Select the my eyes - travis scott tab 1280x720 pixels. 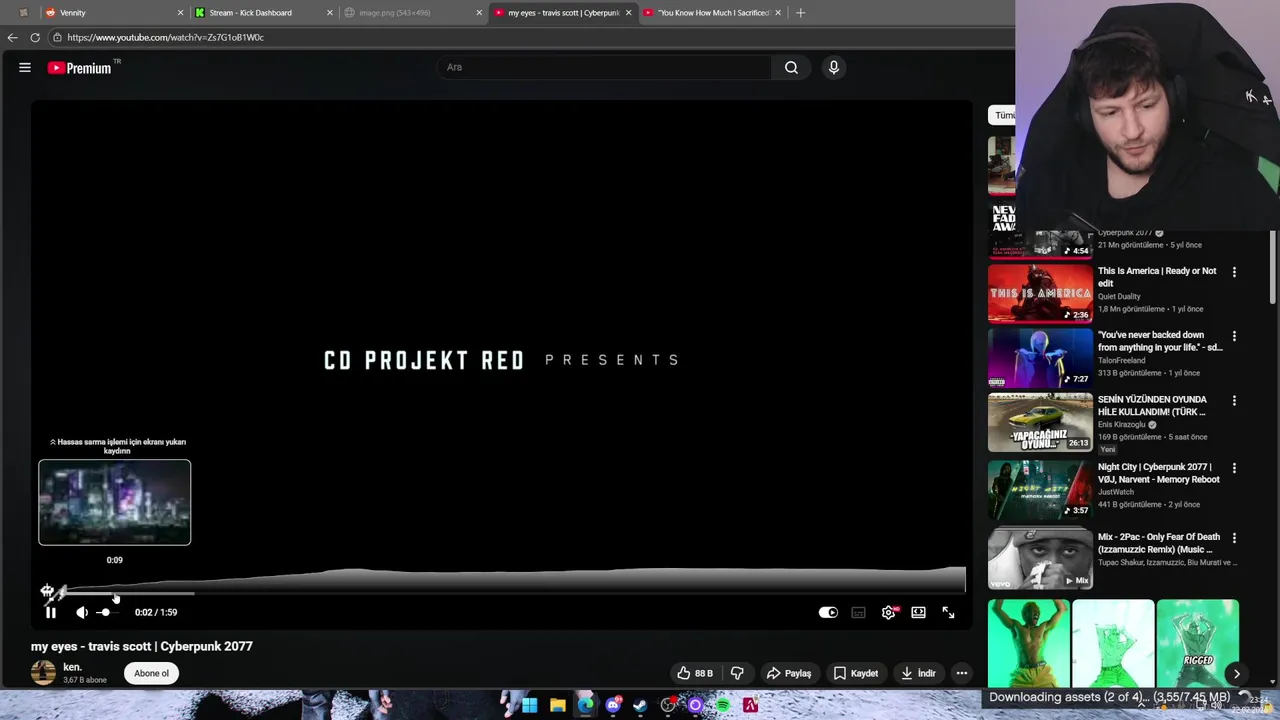point(562,13)
